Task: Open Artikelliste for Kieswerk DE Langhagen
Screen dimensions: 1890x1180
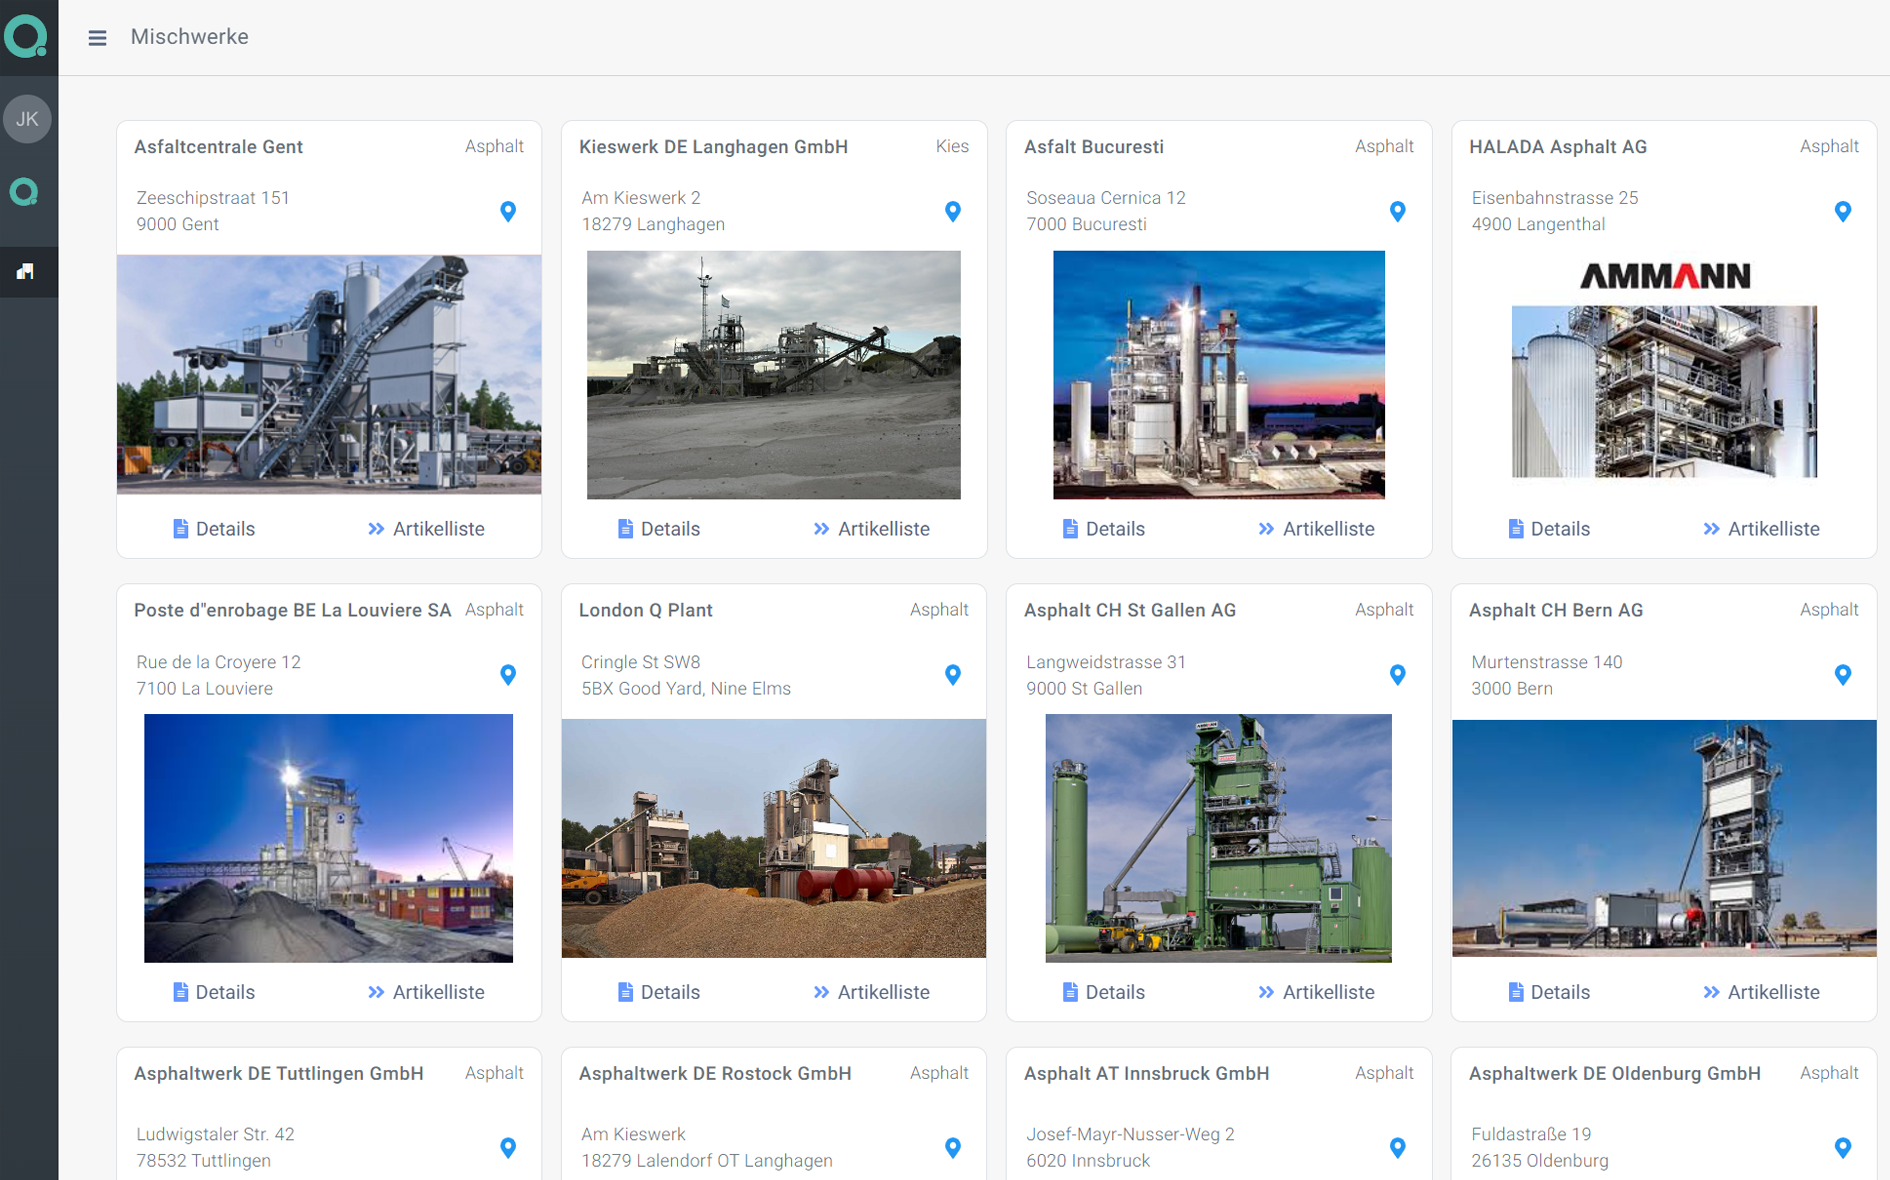Action: coord(871,529)
